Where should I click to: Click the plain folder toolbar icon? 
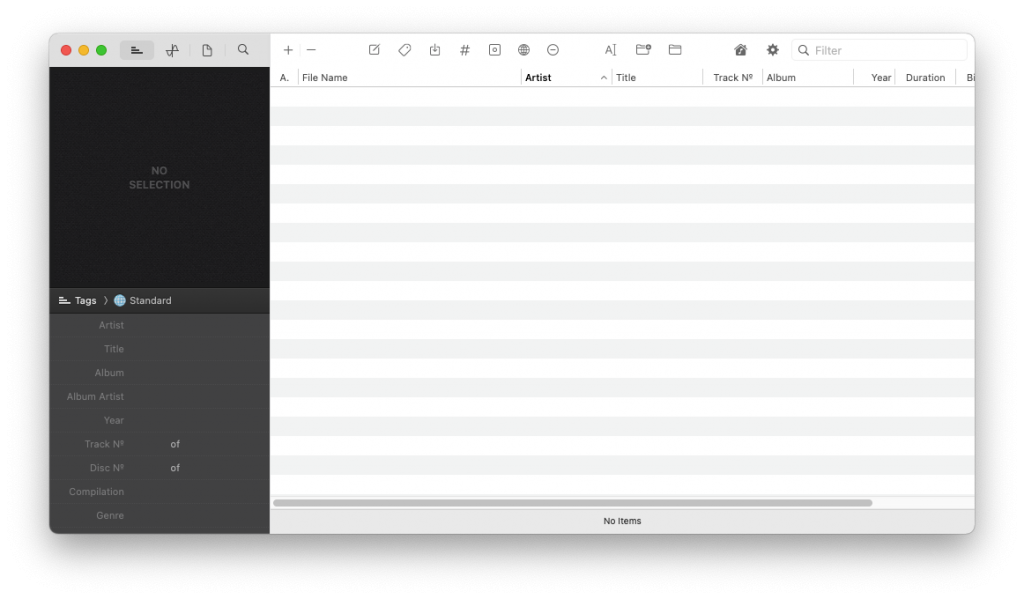click(675, 50)
